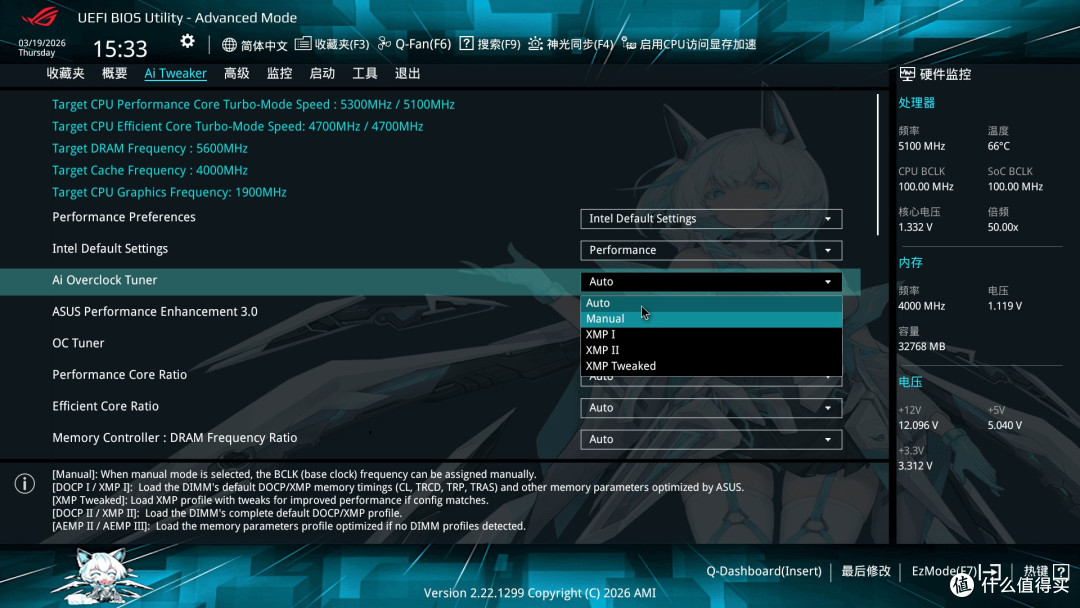Select the Ai Overclock Tuner row
Viewport: 1080px width, 608px height.
(430, 282)
